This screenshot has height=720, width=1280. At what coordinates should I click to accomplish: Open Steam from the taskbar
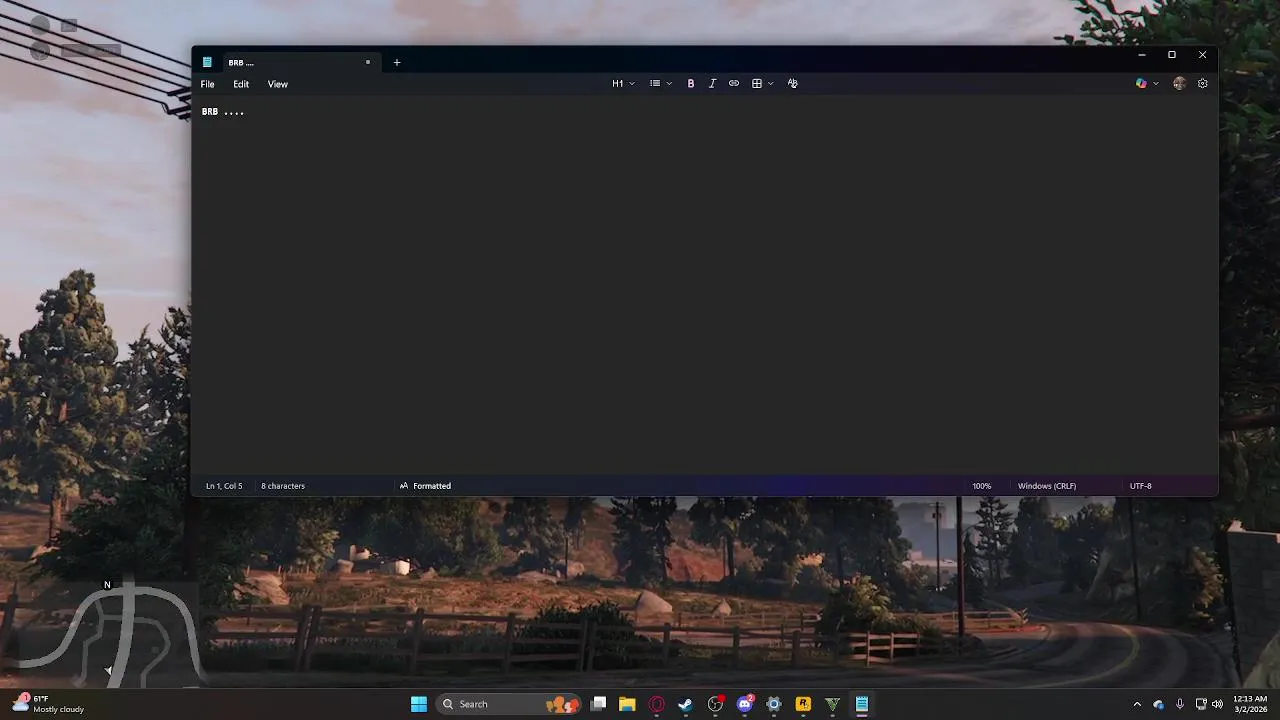click(686, 704)
